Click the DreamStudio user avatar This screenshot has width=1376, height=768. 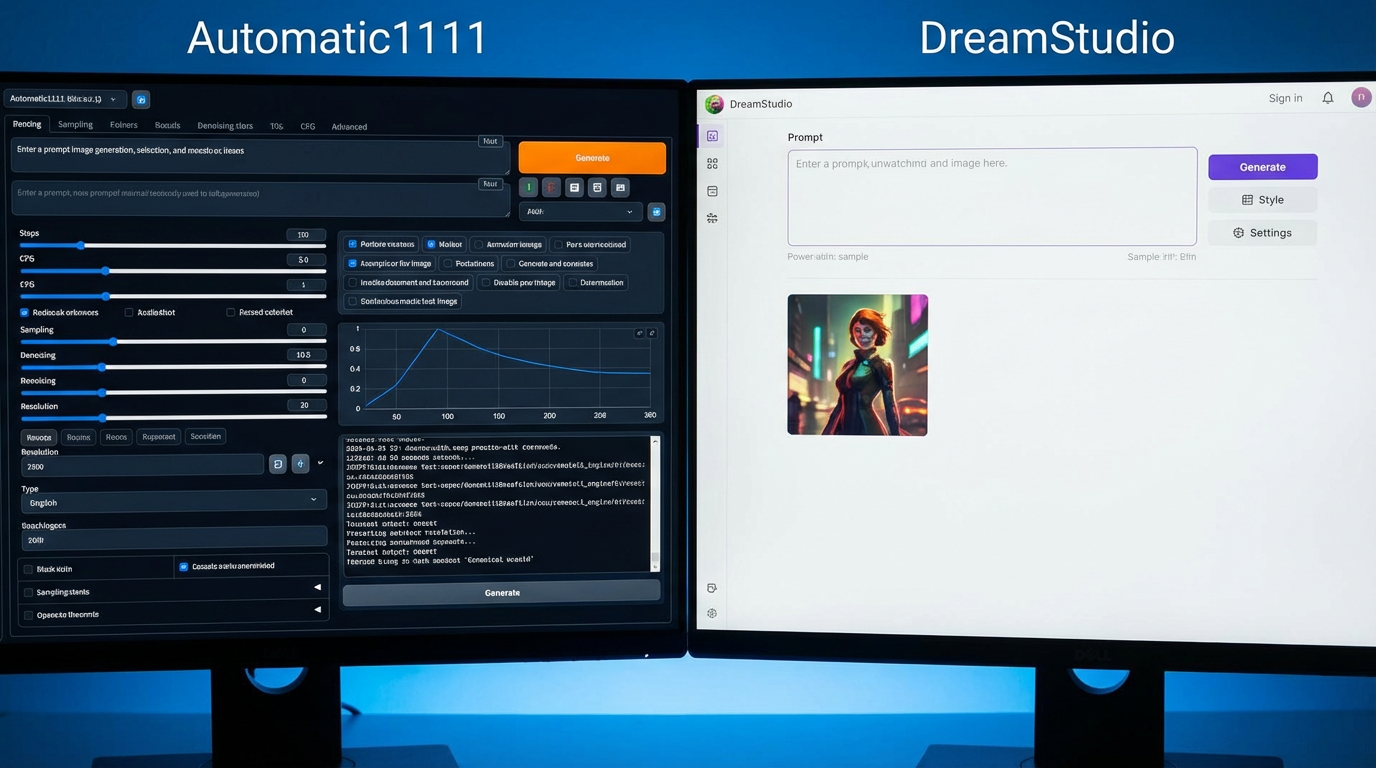(x=1360, y=97)
